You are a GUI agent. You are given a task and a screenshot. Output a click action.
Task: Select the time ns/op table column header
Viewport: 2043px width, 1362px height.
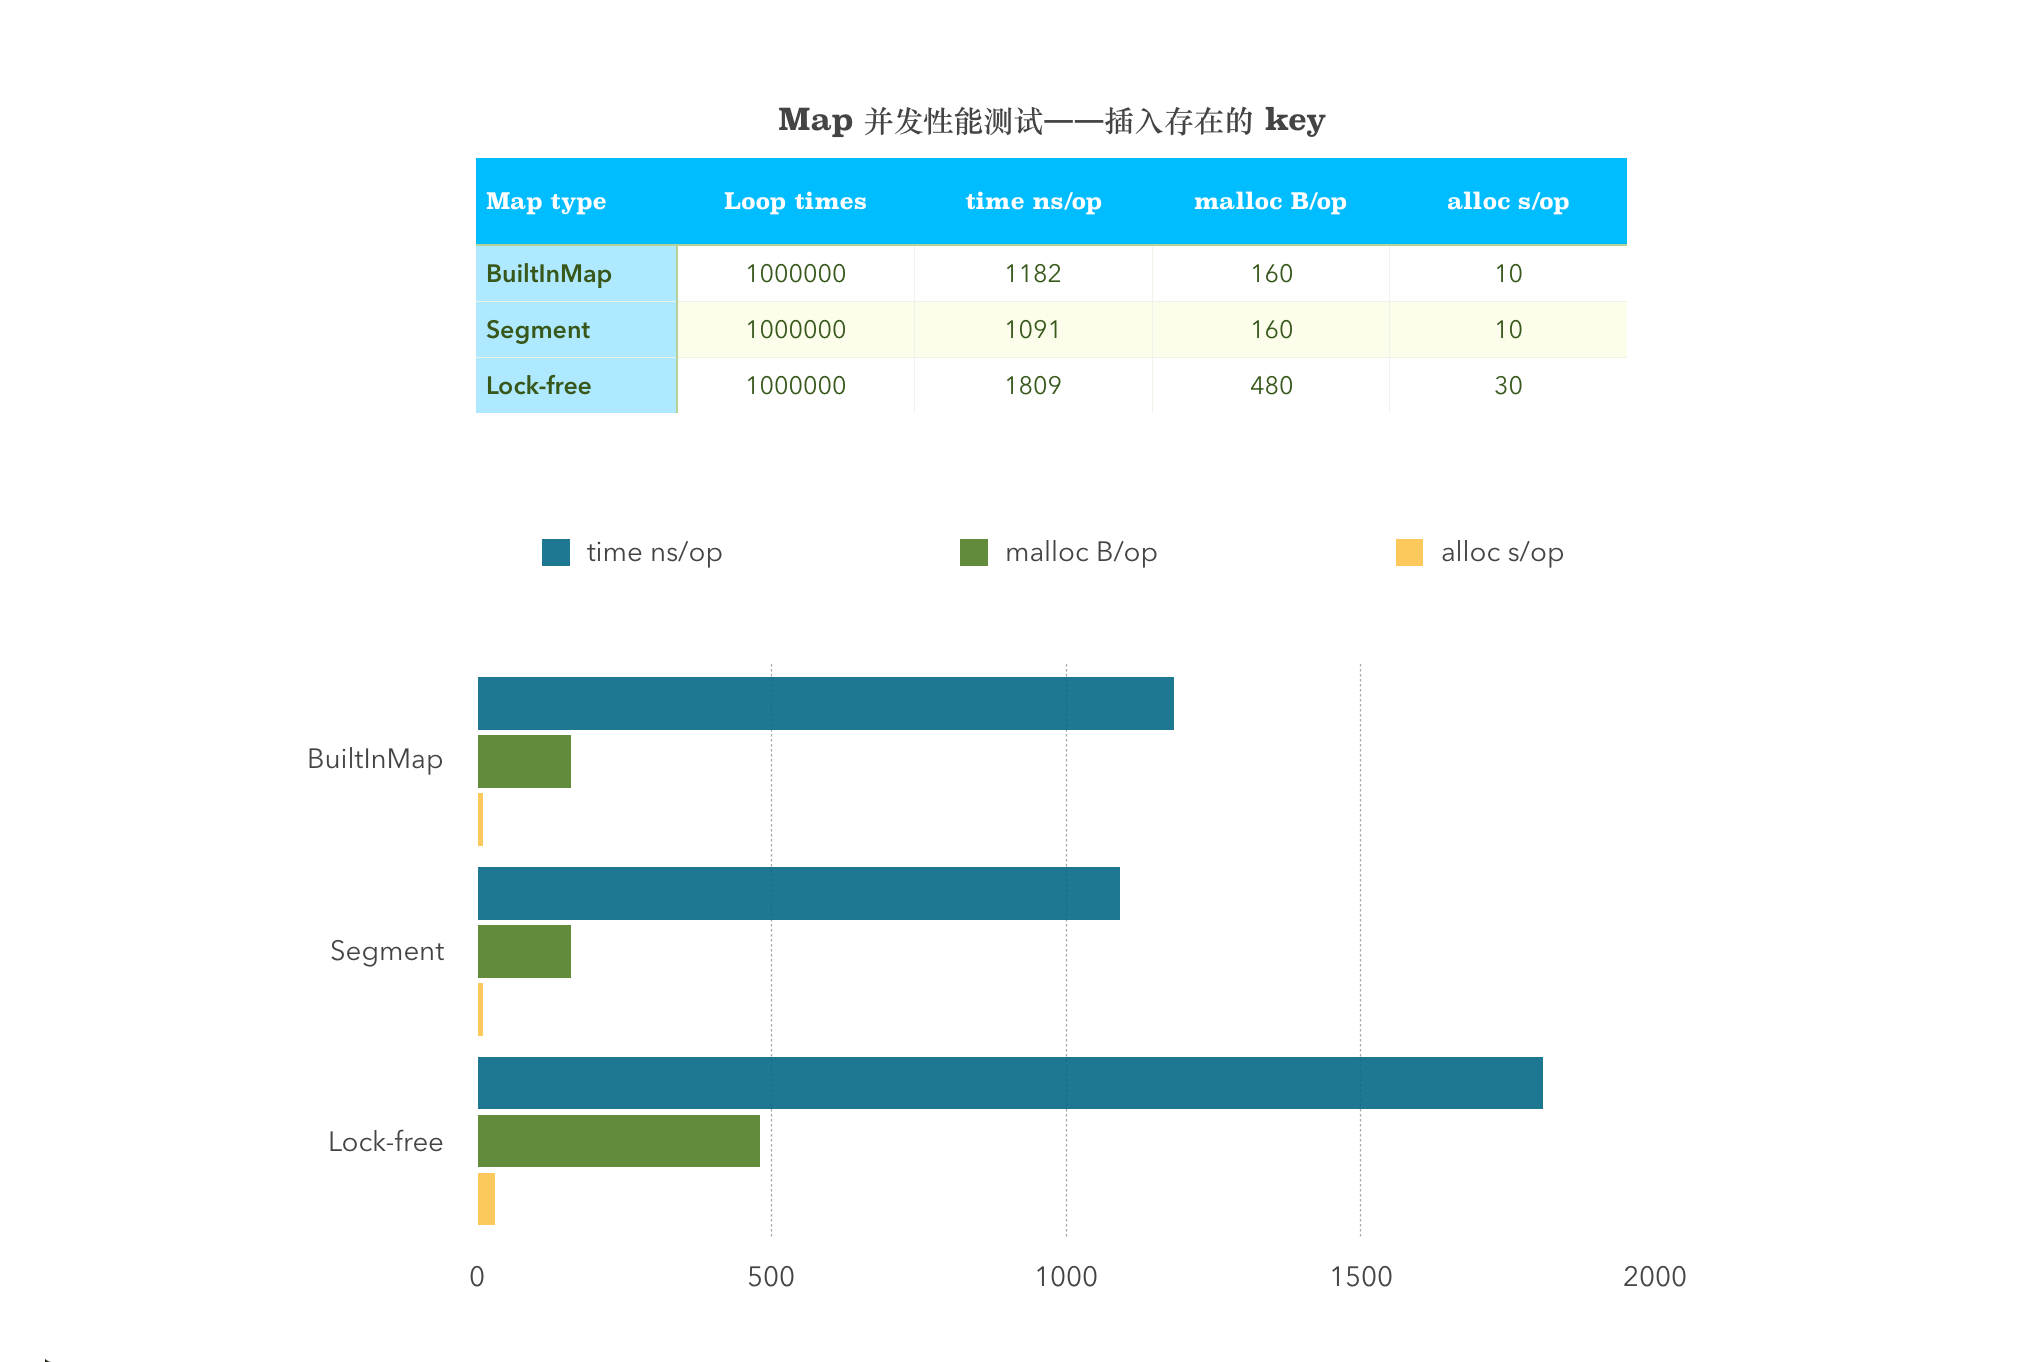(x=1033, y=201)
